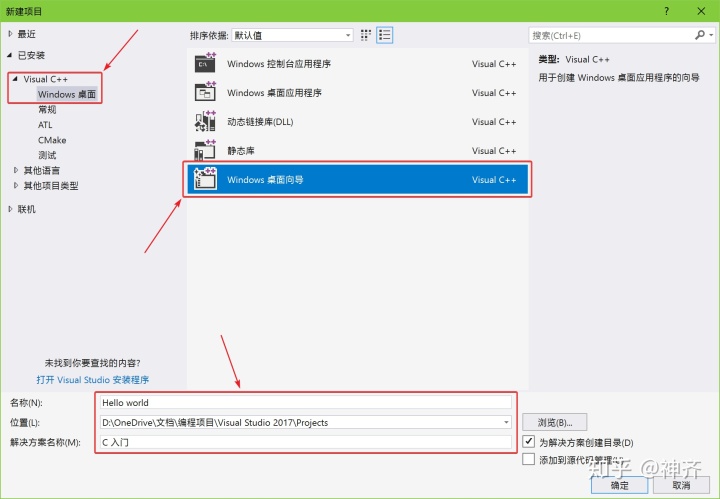Viewport: 720px width, 499px height.
Task: Select Windows 控制台应用程序 template name
Action: pos(279,64)
